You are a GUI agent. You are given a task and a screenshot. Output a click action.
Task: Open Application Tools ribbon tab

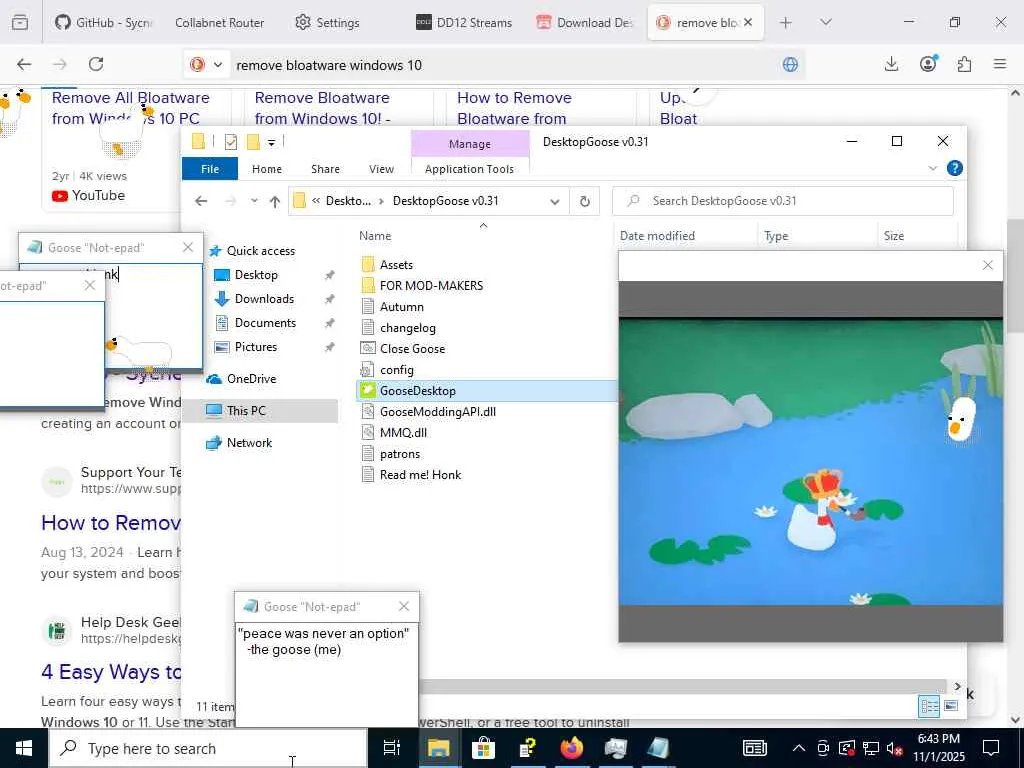(x=470, y=169)
